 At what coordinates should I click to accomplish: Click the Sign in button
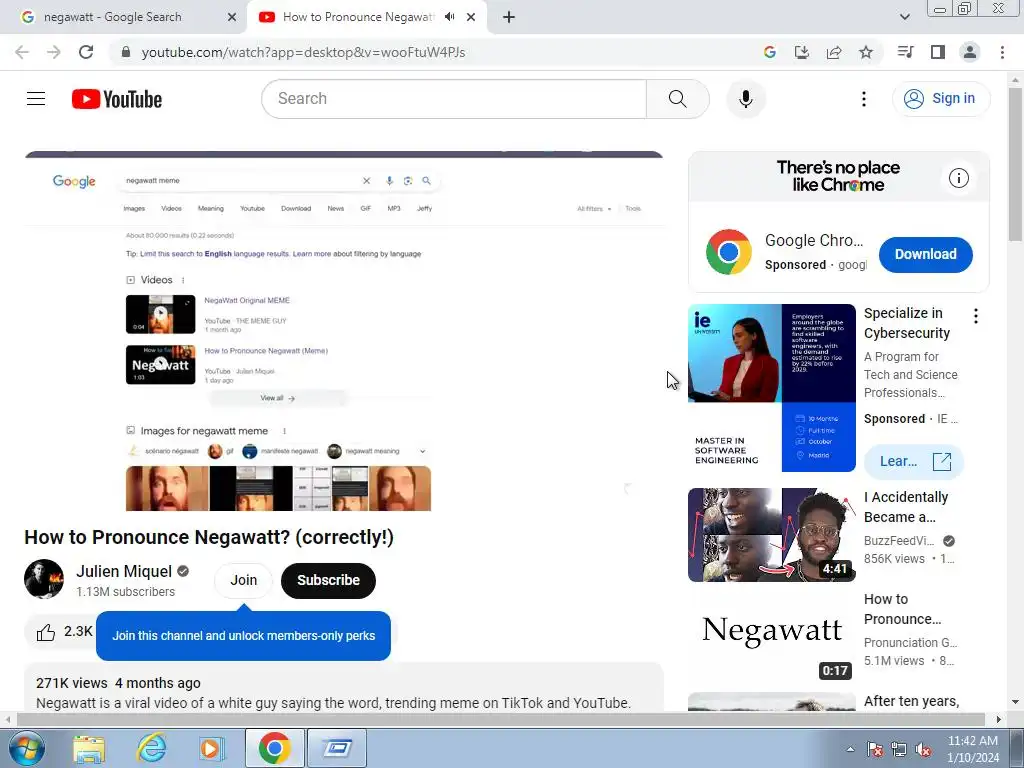pos(941,99)
